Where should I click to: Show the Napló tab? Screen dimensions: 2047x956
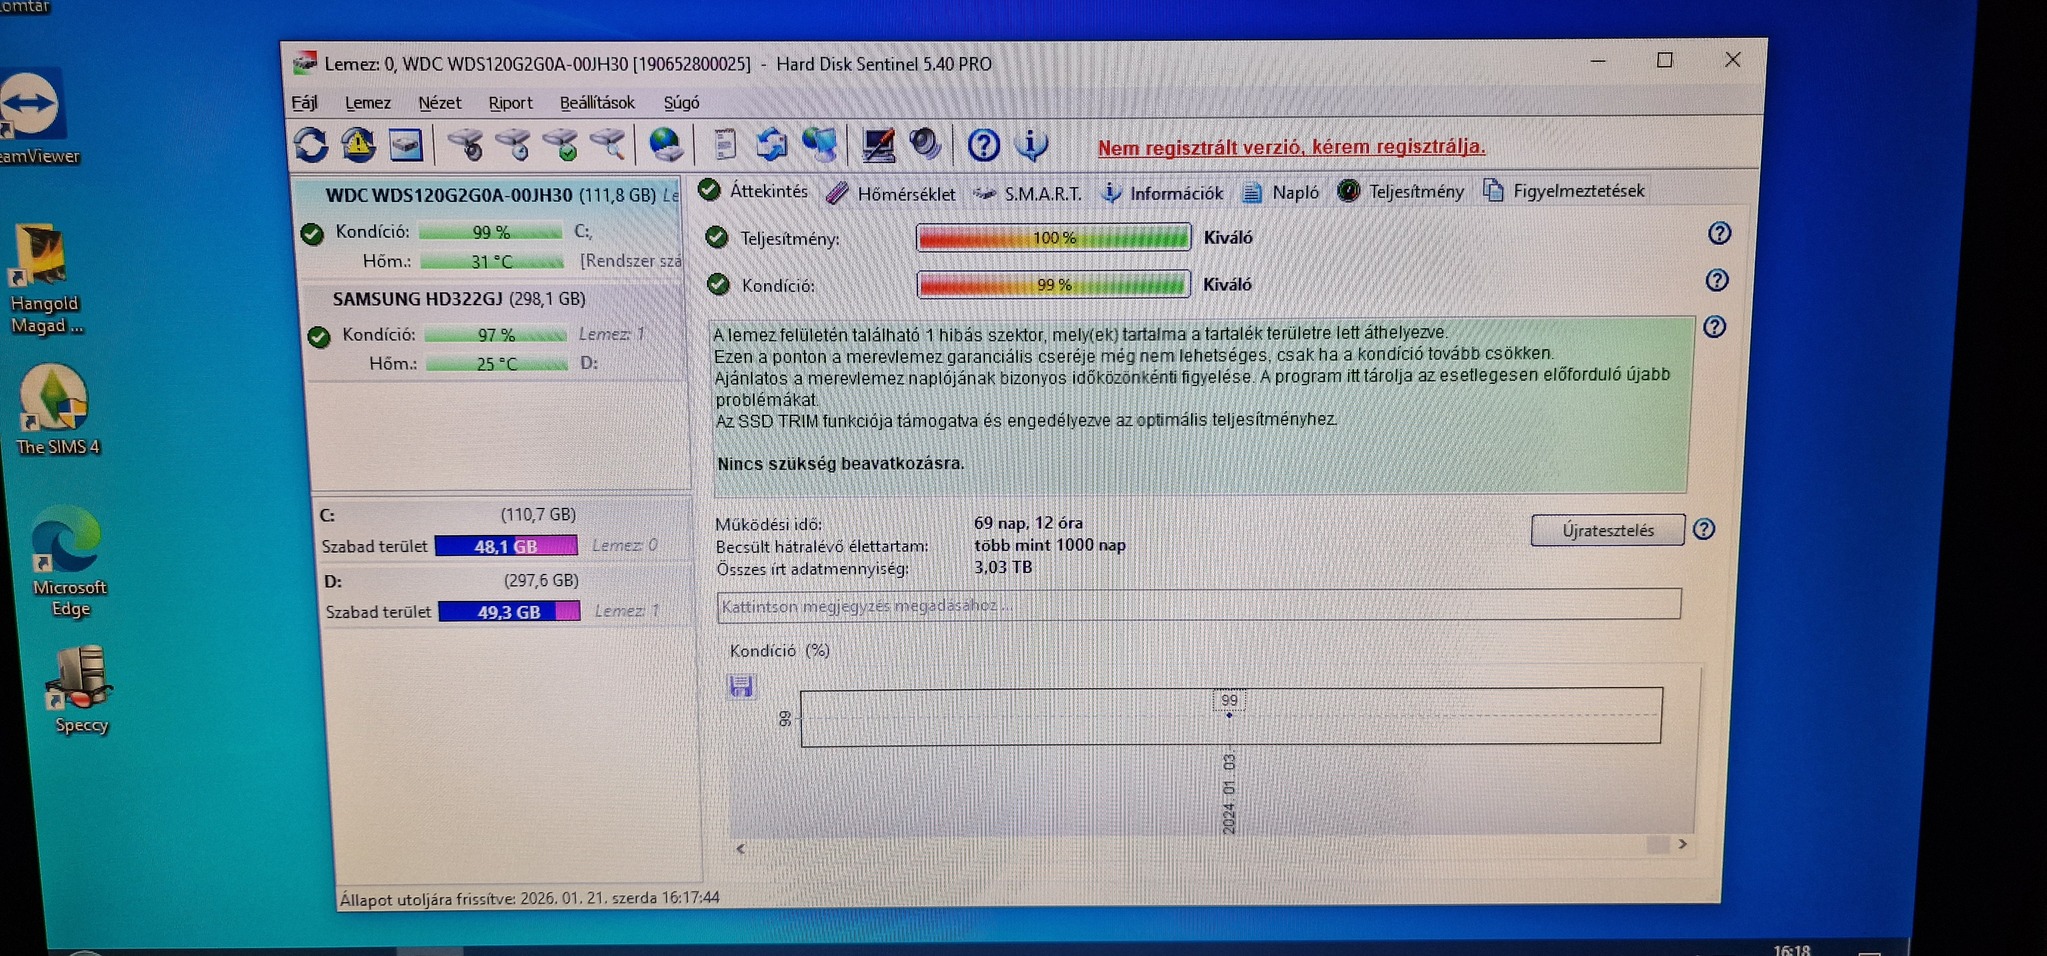1281,192
